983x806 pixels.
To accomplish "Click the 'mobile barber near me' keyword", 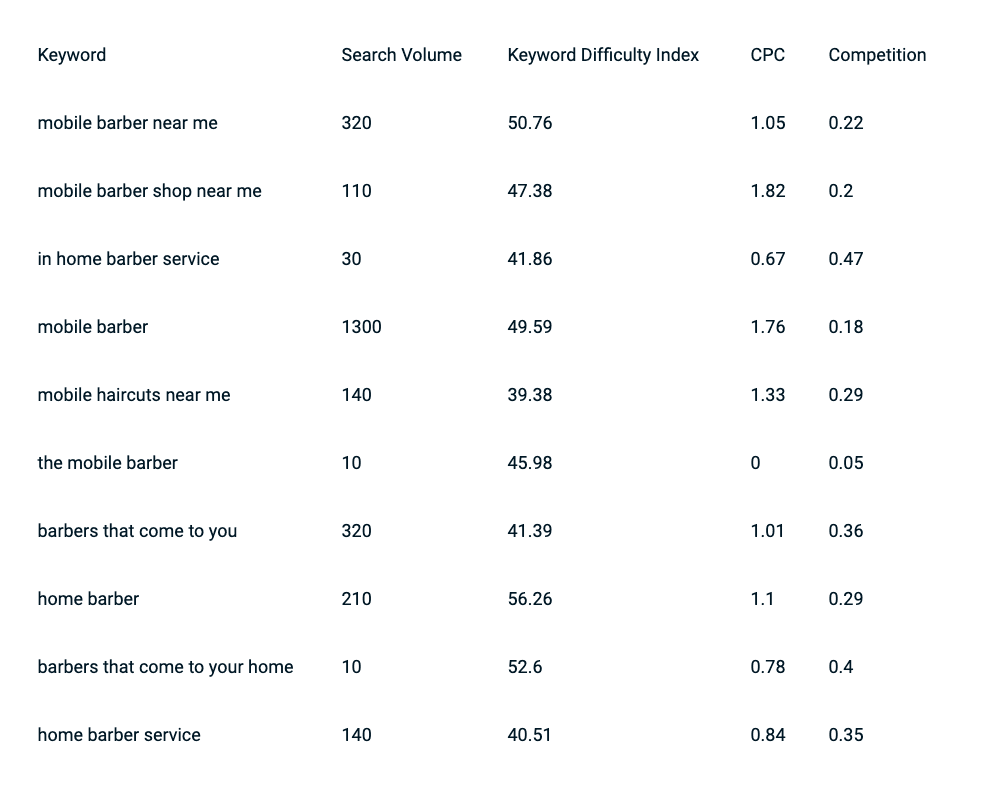I will click(127, 123).
